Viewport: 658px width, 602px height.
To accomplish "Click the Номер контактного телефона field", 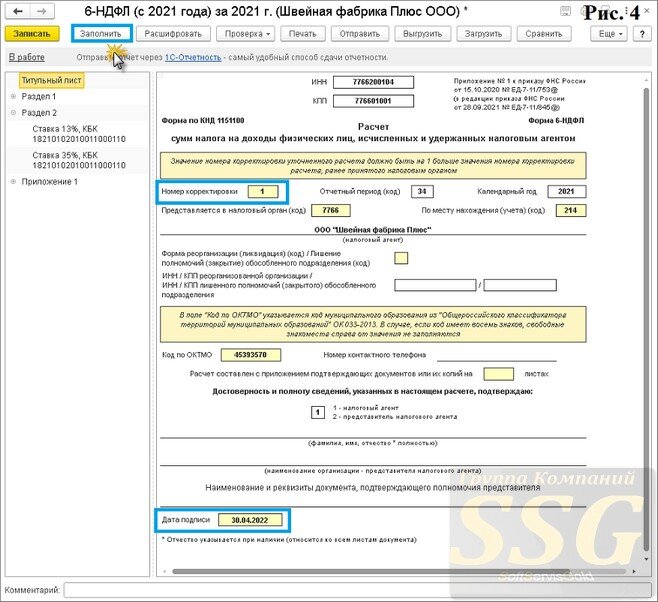I will [x=497, y=356].
